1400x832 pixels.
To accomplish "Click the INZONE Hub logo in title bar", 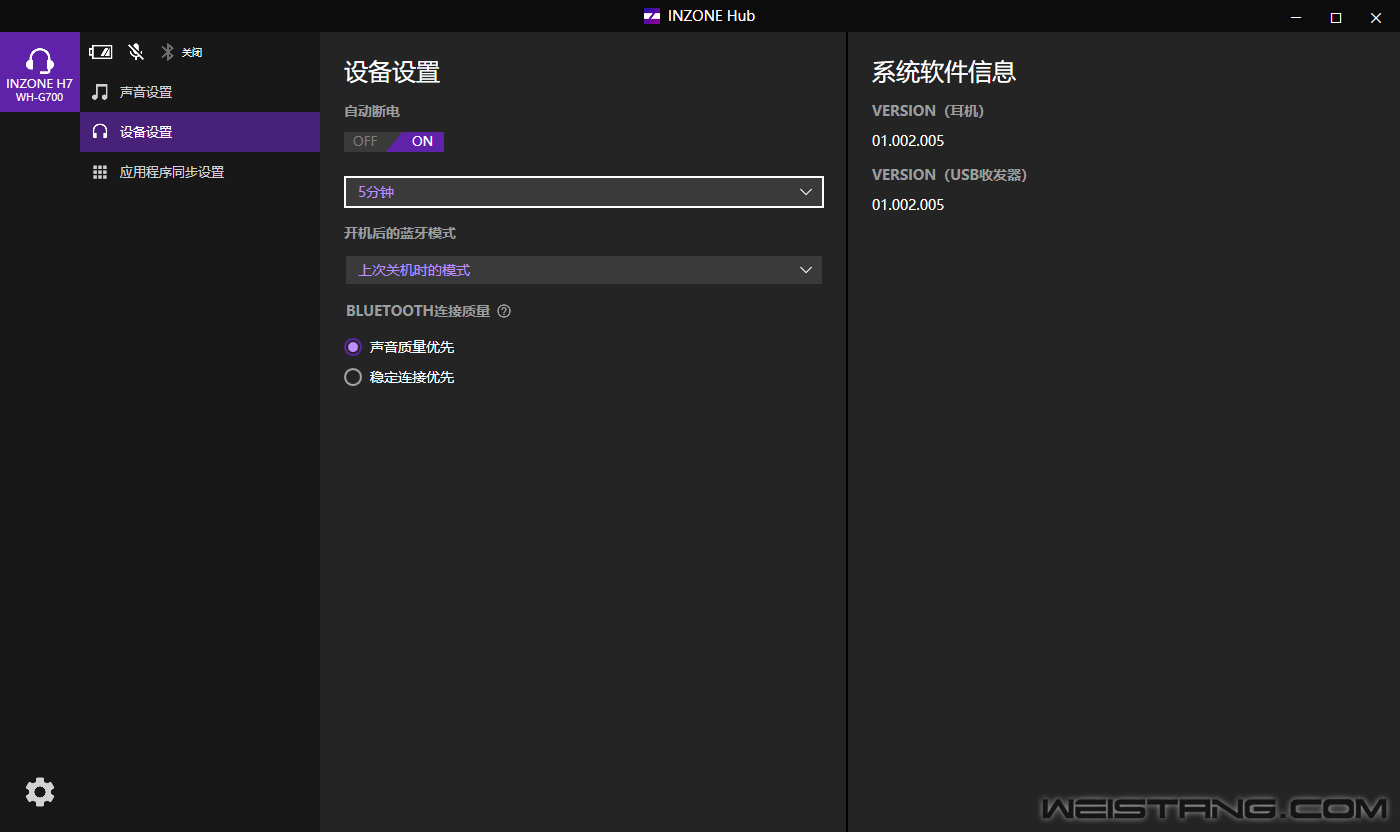I will [x=652, y=16].
